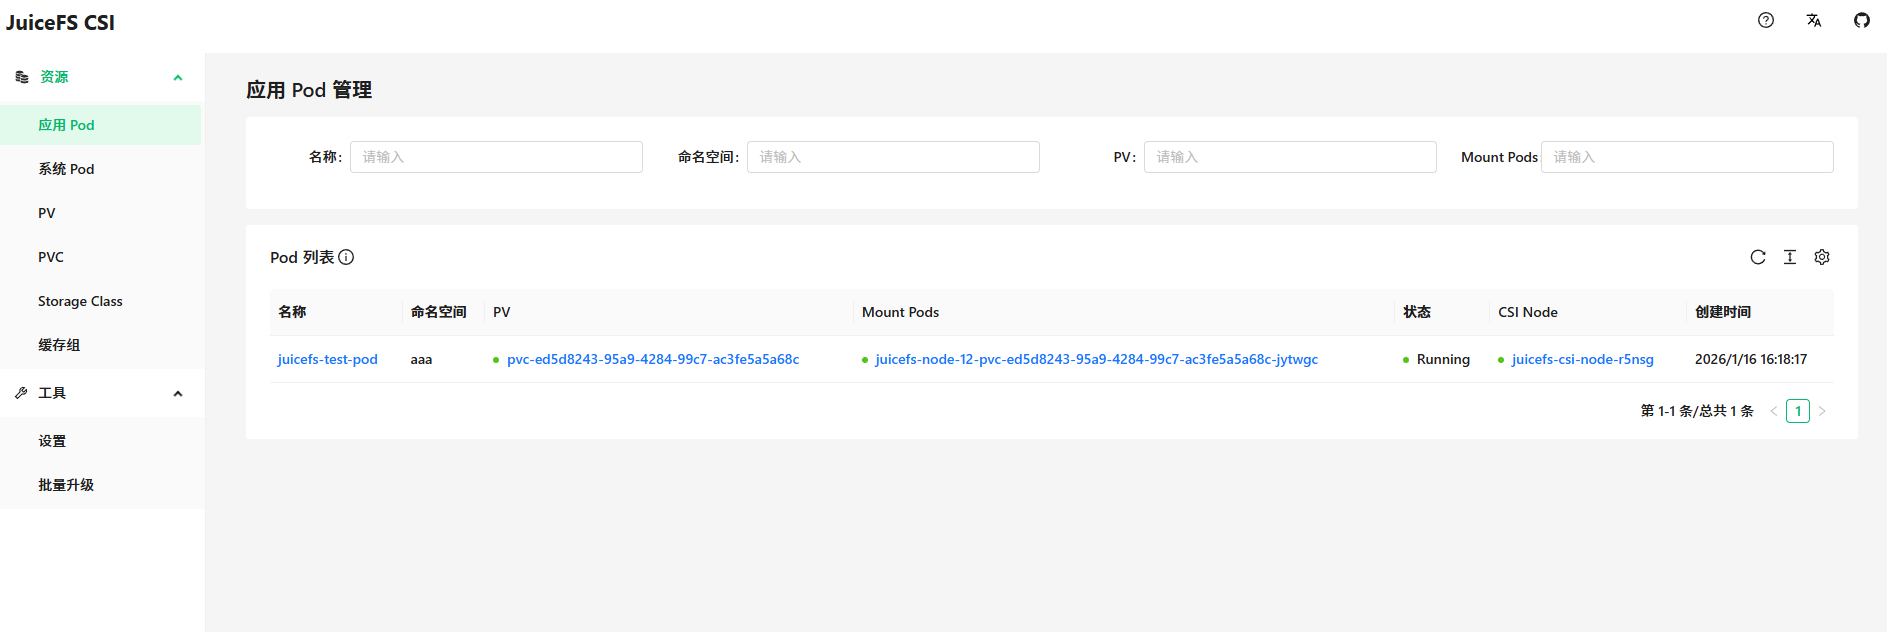The image size is (1887, 632).
Task: Open the help question mark icon
Action: pos(1766,20)
